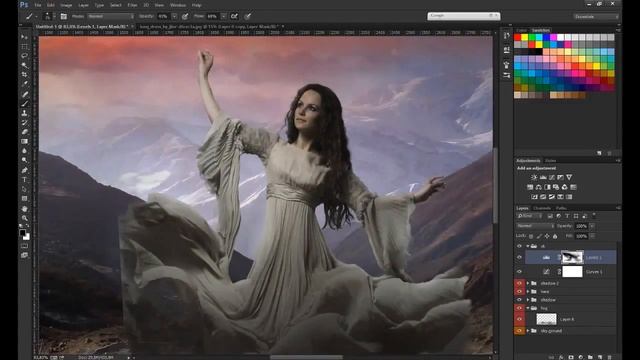Enable airbrush build-up in the options bar
The height and width of the screenshot is (360, 640).
coord(234,16)
